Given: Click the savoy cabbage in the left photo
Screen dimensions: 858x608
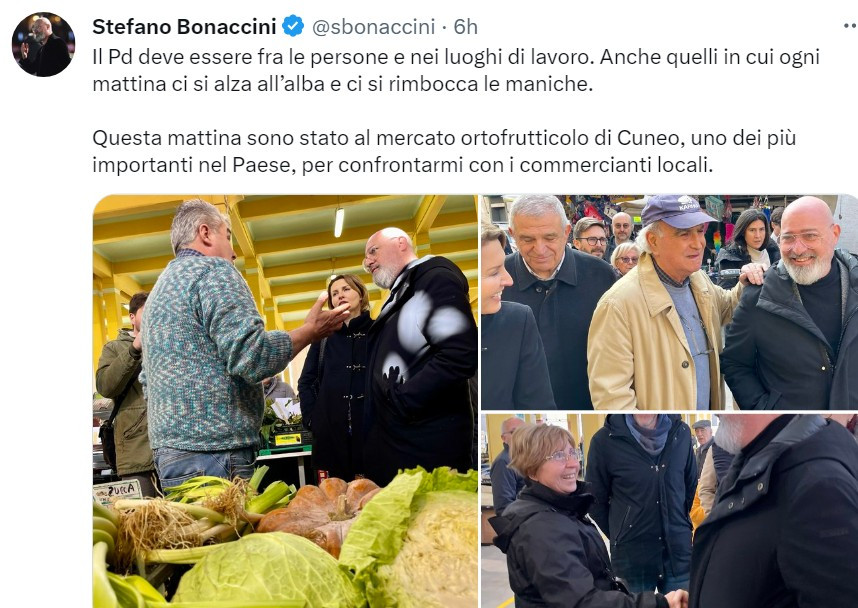Looking at the screenshot, I should coord(265,571).
